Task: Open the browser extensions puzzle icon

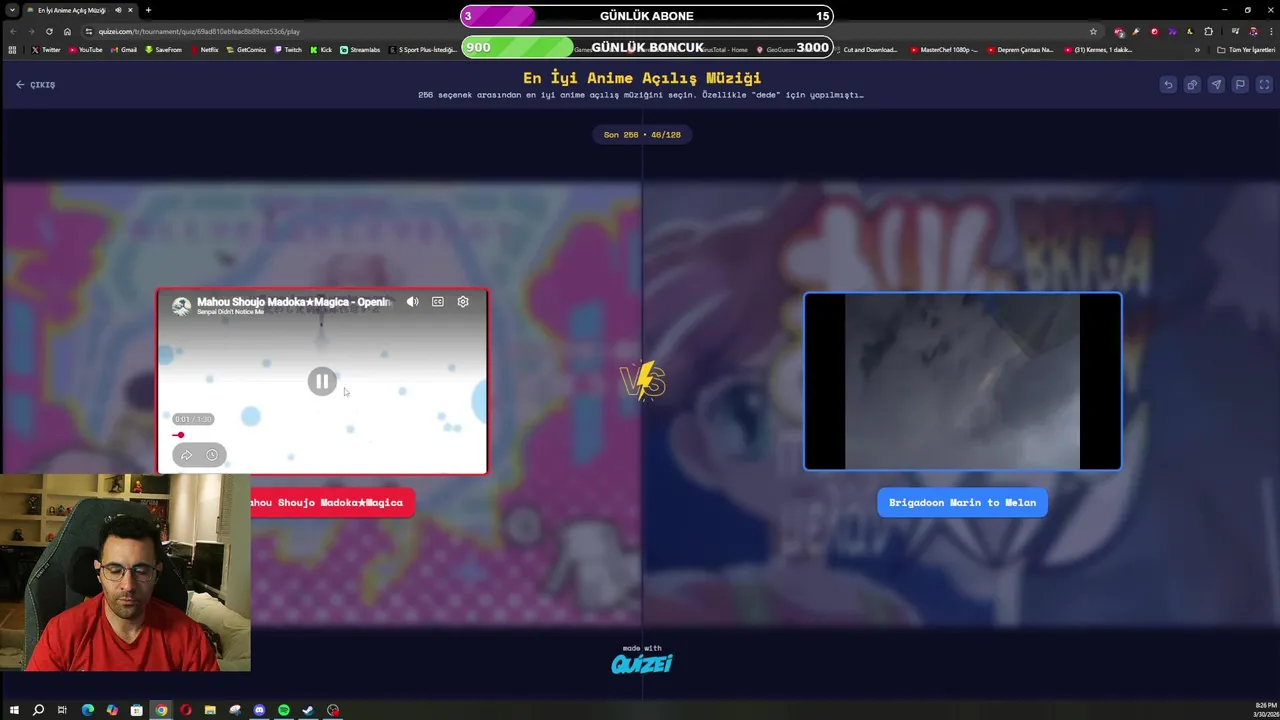Action: tap(1208, 31)
